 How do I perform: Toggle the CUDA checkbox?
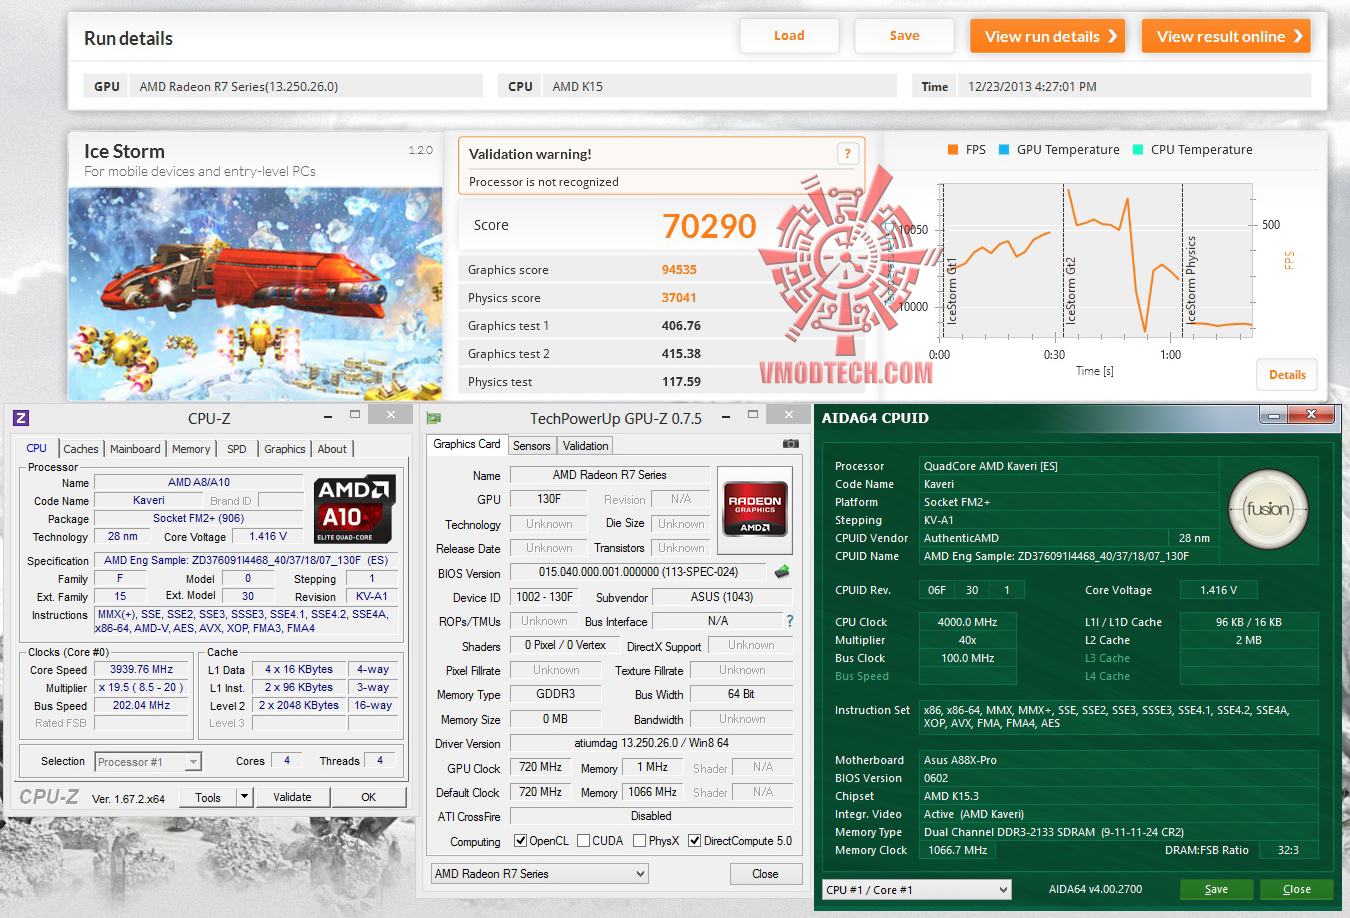pos(584,841)
